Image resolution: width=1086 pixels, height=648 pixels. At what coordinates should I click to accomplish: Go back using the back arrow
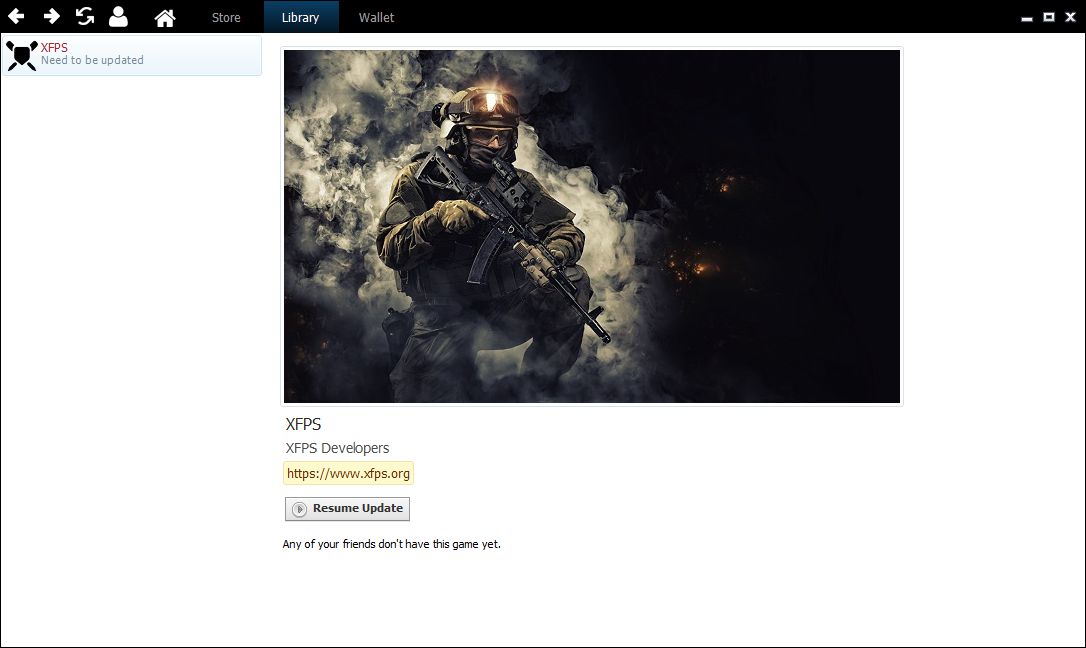pos(16,16)
